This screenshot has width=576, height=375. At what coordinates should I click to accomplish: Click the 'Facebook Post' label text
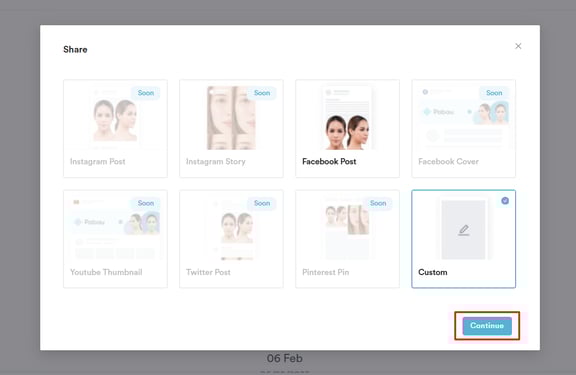(x=329, y=162)
